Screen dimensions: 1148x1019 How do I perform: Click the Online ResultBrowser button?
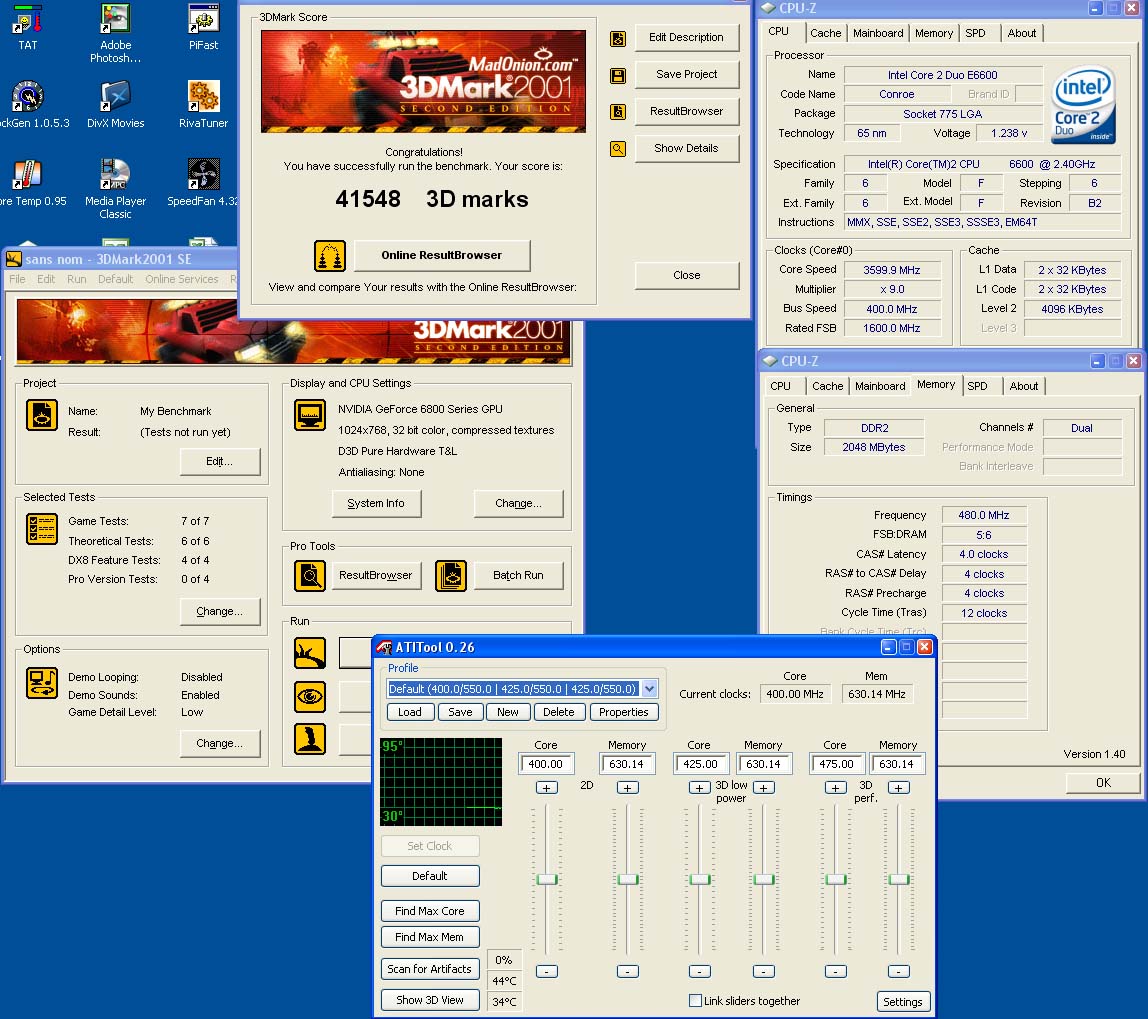click(441, 255)
